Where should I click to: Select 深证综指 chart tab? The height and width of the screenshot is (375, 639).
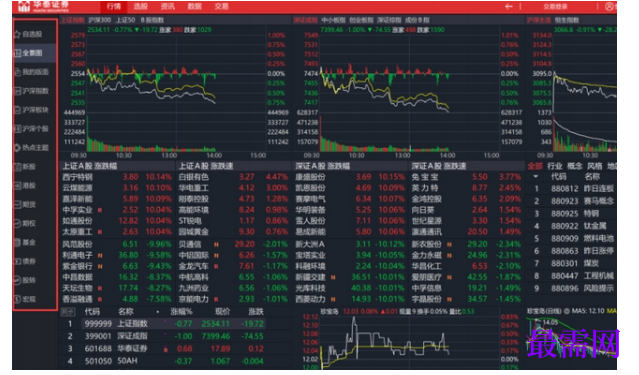point(389,20)
